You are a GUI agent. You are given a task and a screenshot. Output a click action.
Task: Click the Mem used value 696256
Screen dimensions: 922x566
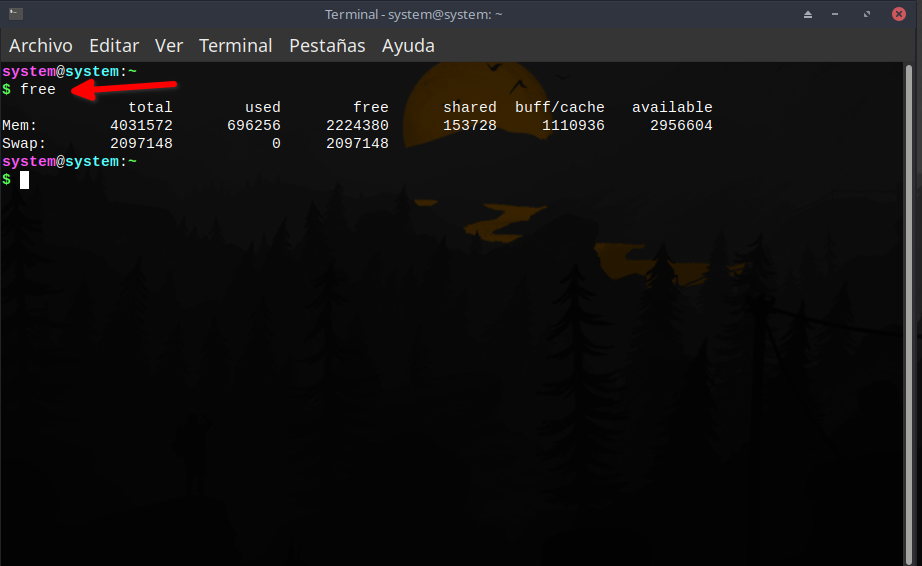[x=254, y=125]
